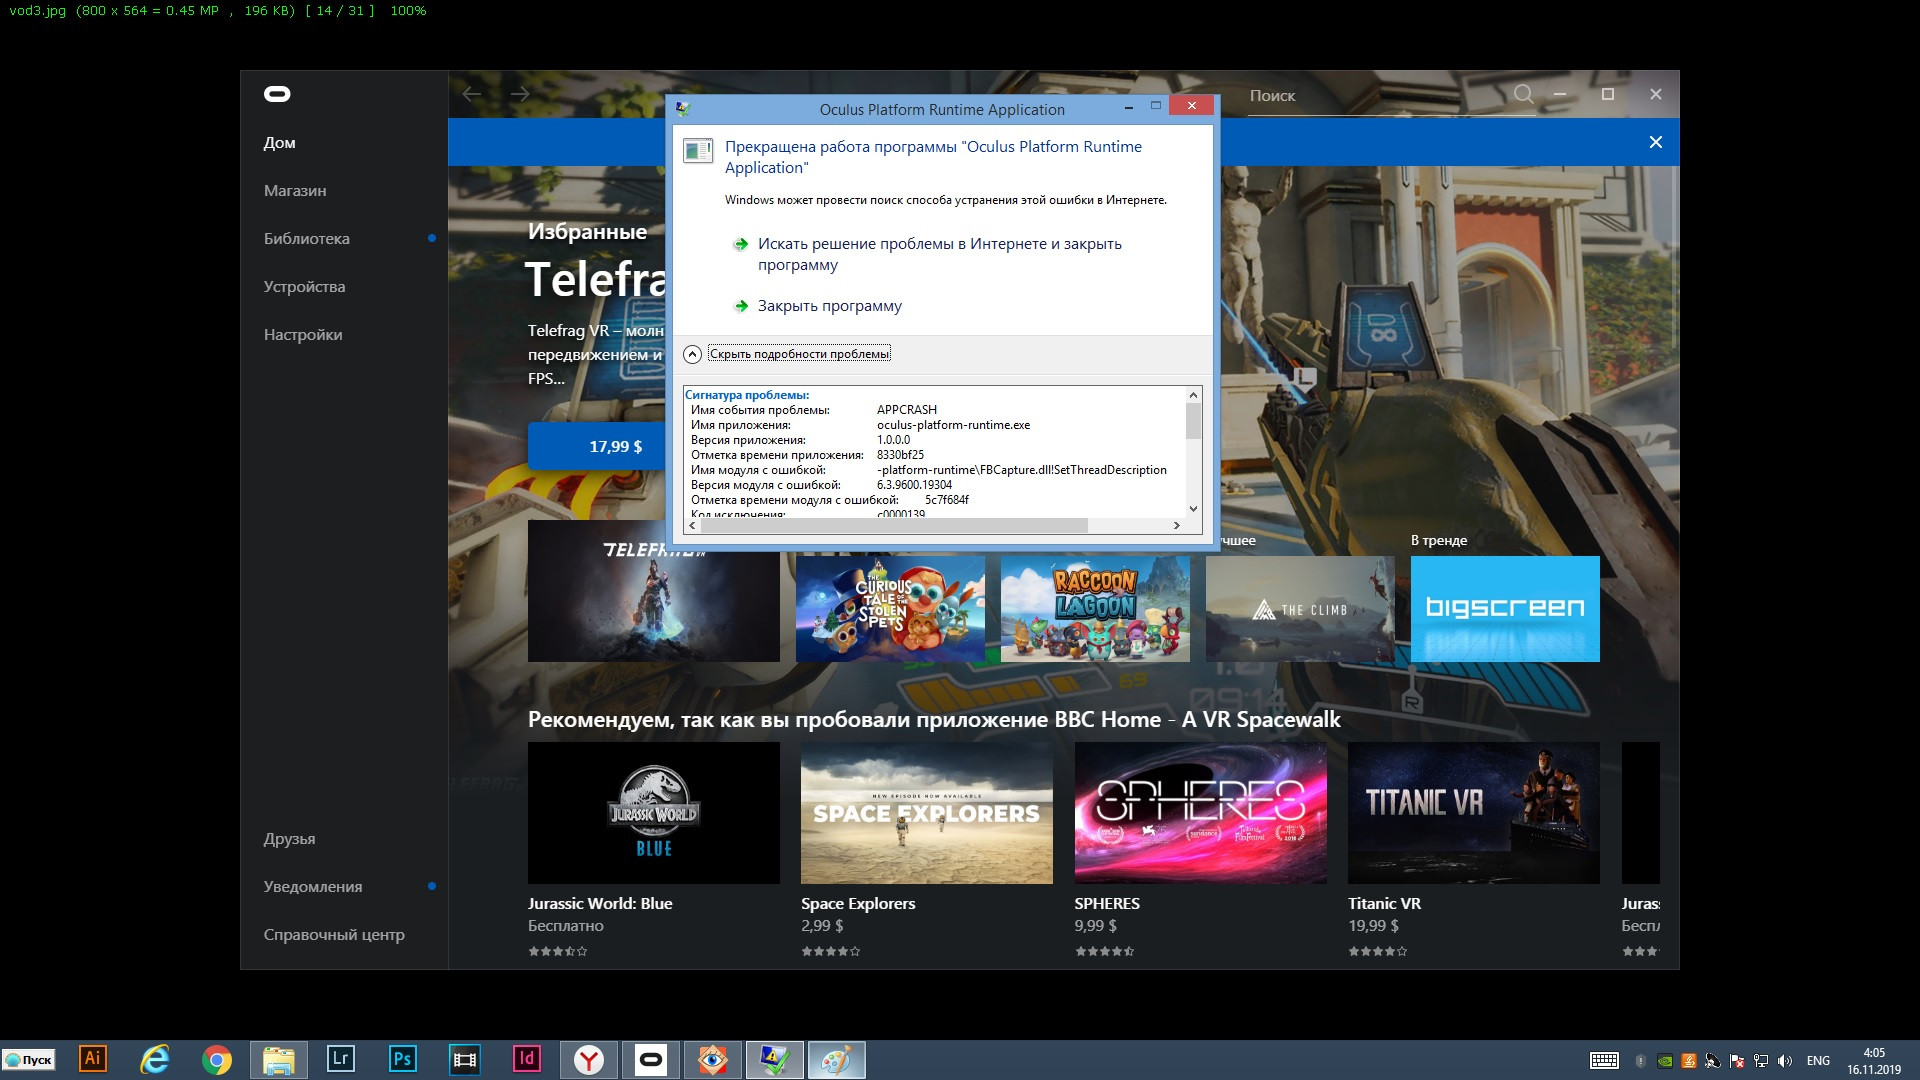Open Настройки in the sidebar
This screenshot has height=1080, width=1920.
pyautogui.click(x=303, y=334)
